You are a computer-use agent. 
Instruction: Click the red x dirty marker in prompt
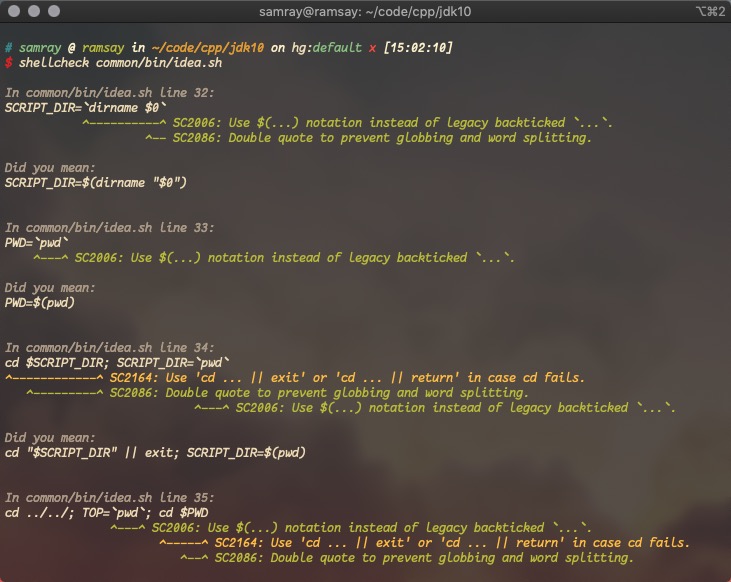point(372,48)
